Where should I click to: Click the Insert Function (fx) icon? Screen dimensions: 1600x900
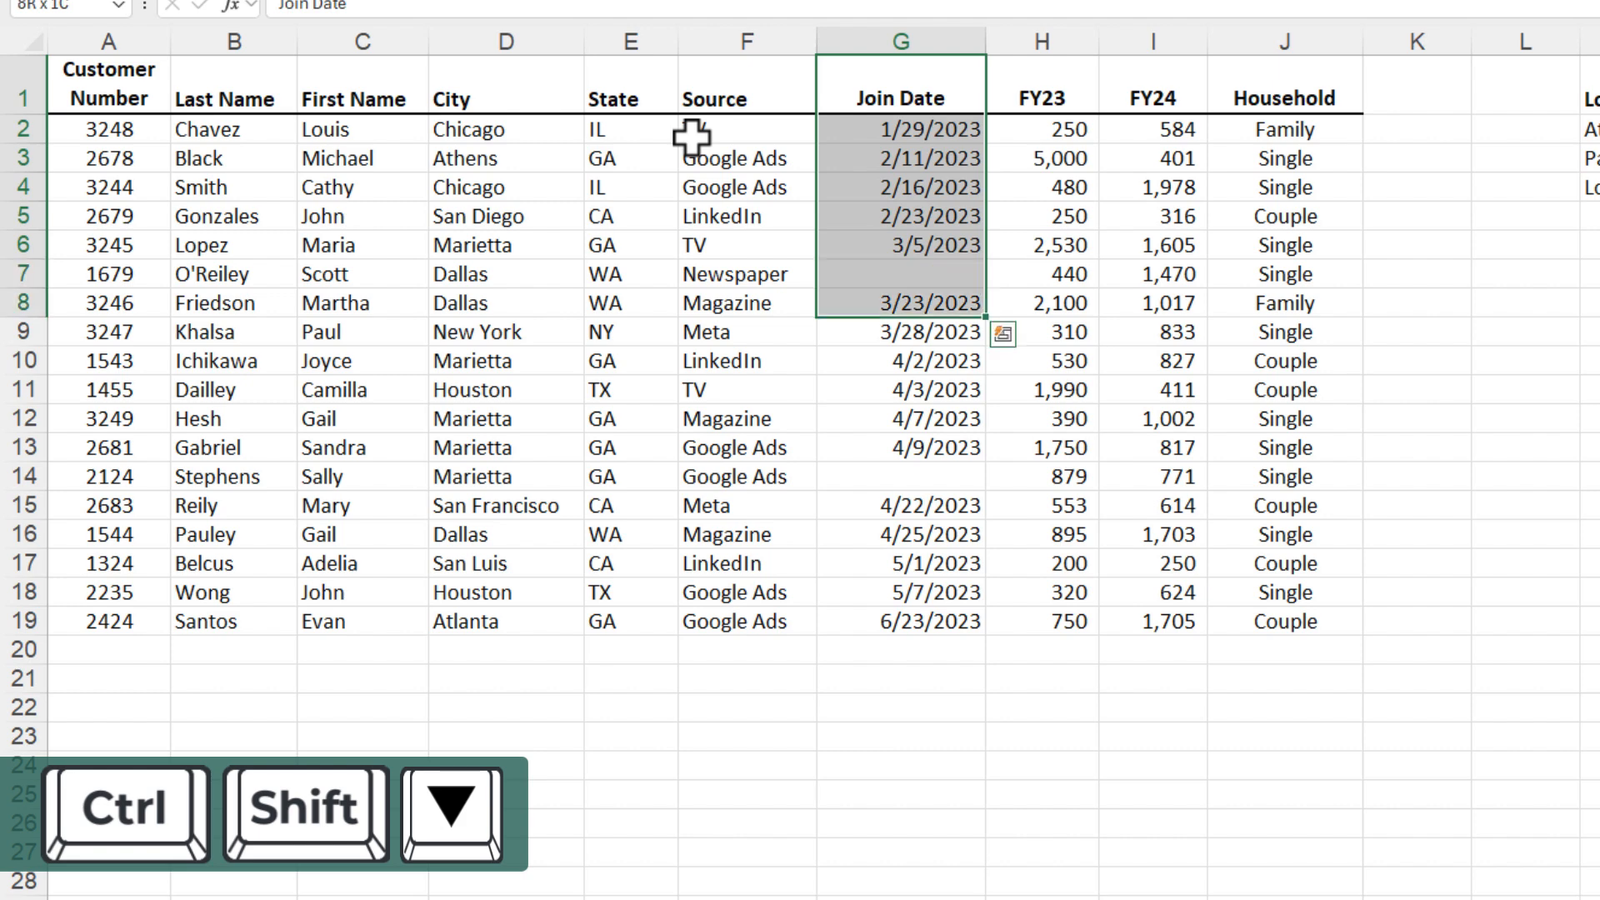pyautogui.click(x=233, y=6)
